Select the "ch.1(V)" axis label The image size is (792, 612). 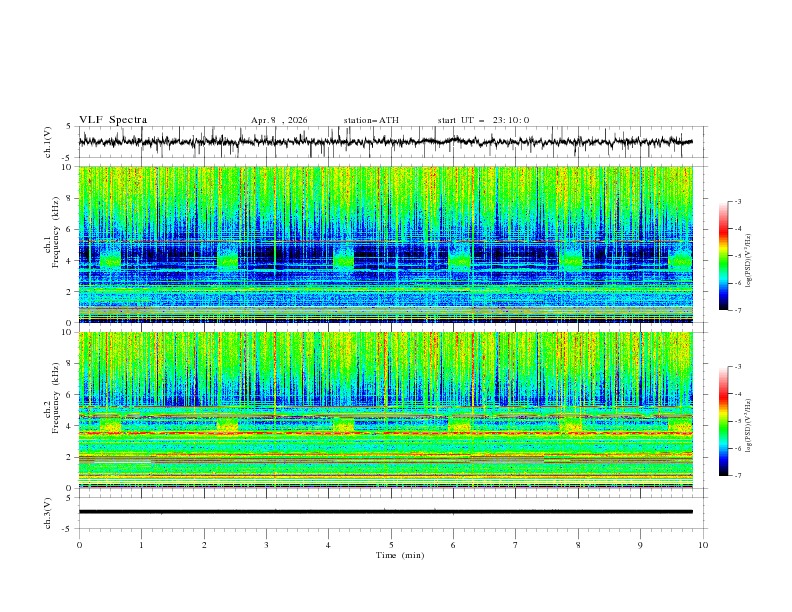(48, 142)
